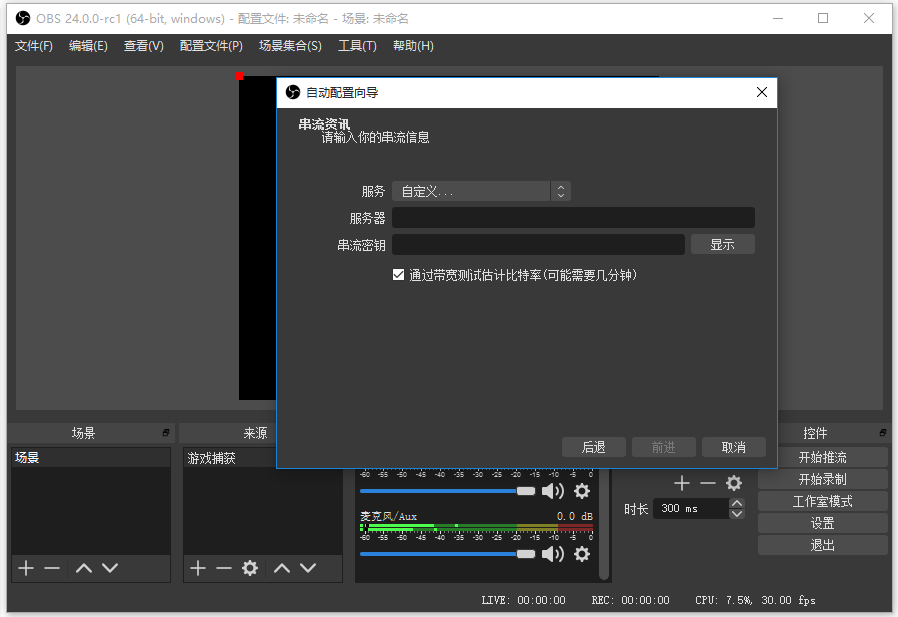Decrease 时长 using the down stepper arrow
898x617 pixels.
point(737,514)
